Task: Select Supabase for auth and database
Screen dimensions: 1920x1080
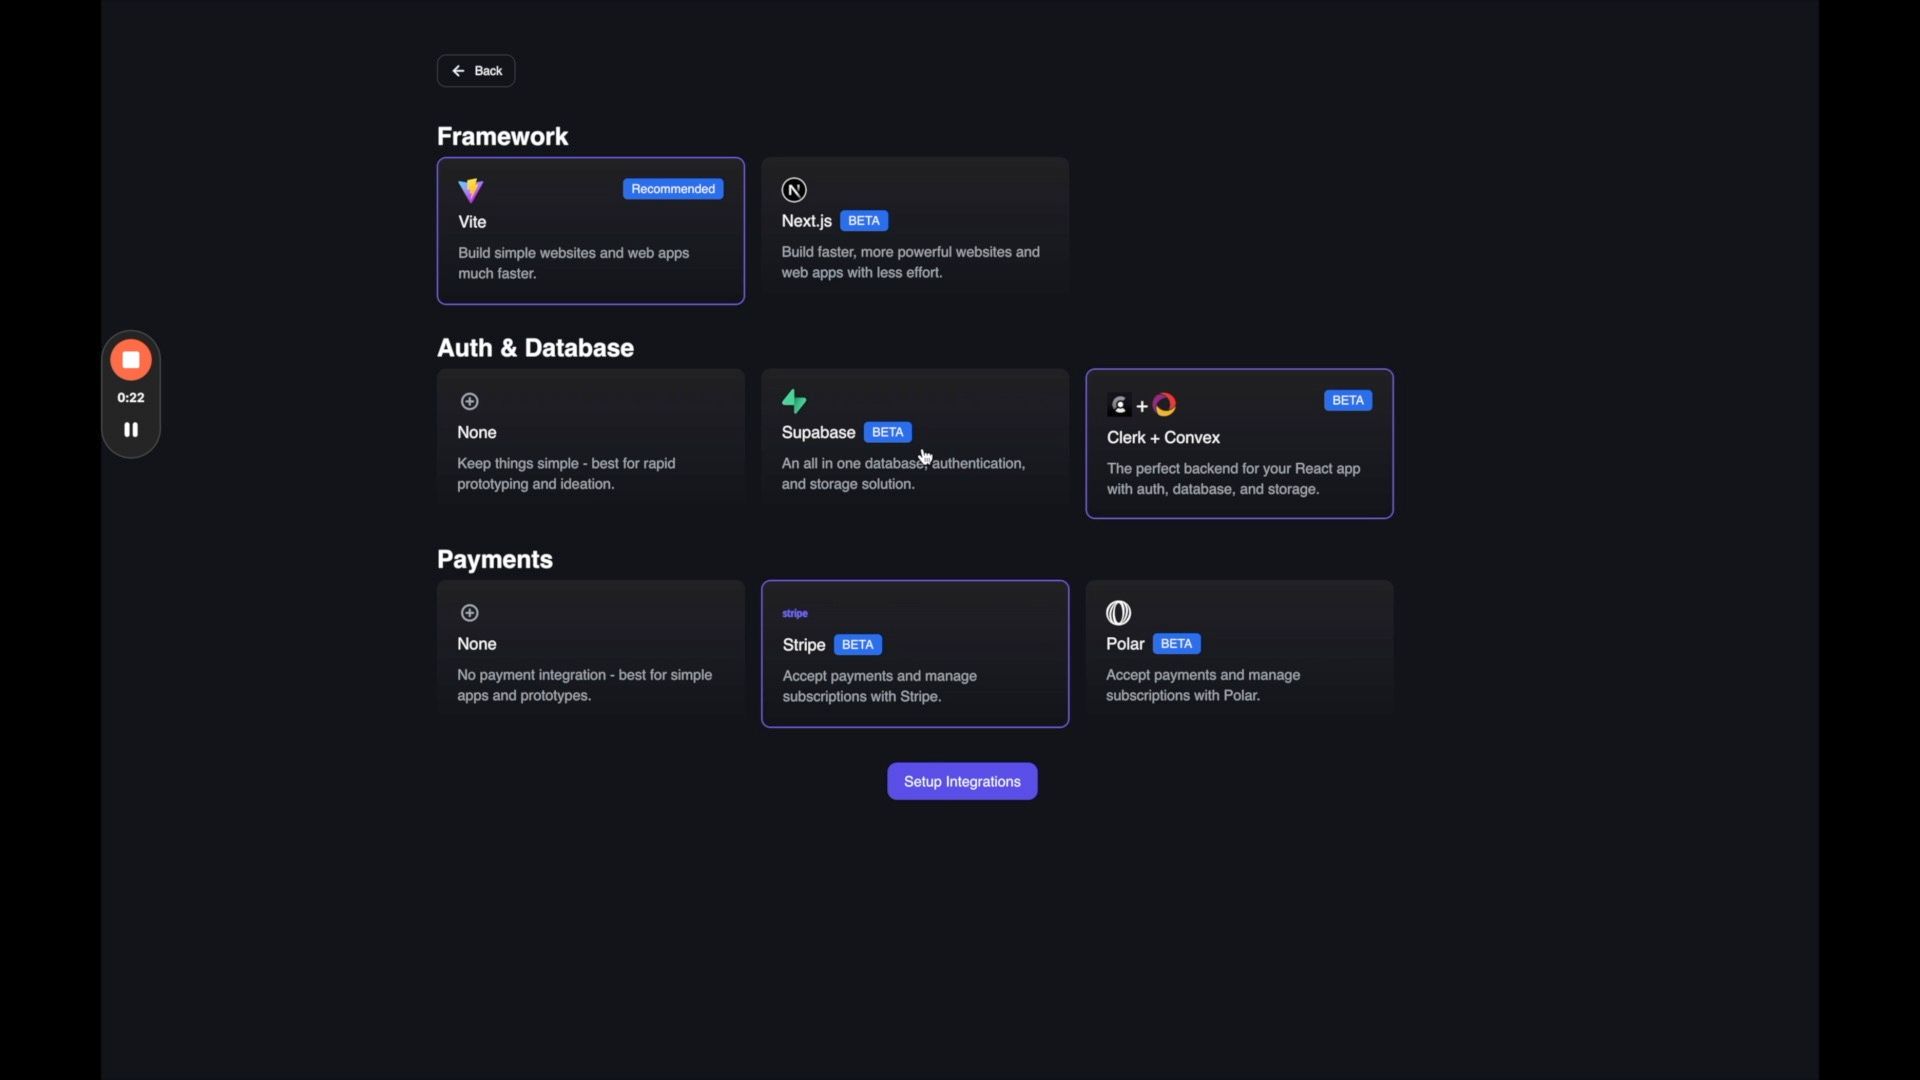Action: 915,443
